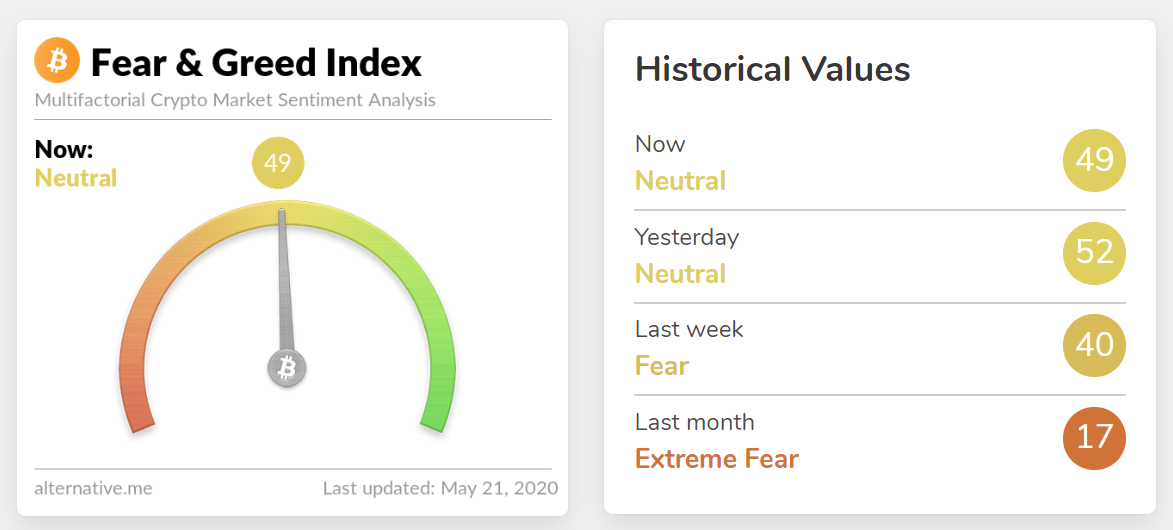This screenshot has width=1173, height=530.
Task: Click the Extreme Fear label
Action: 717,458
